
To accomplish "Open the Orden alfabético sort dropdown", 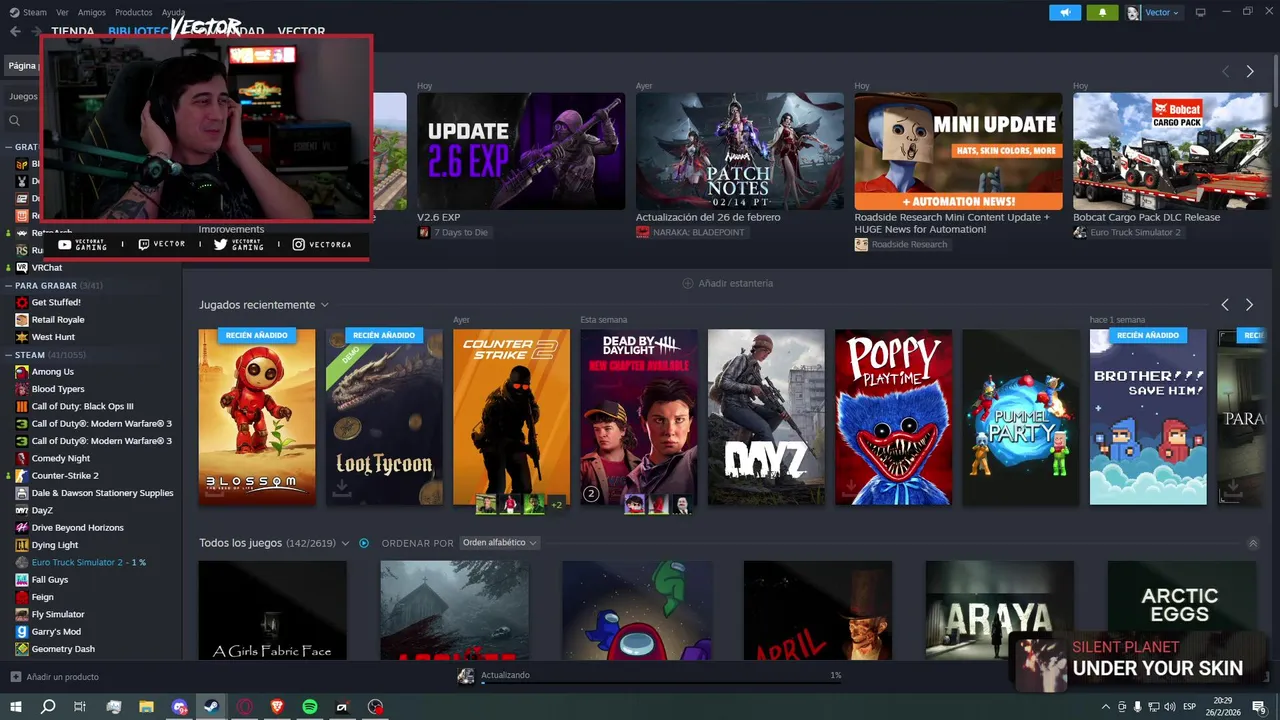I will [x=499, y=543].
